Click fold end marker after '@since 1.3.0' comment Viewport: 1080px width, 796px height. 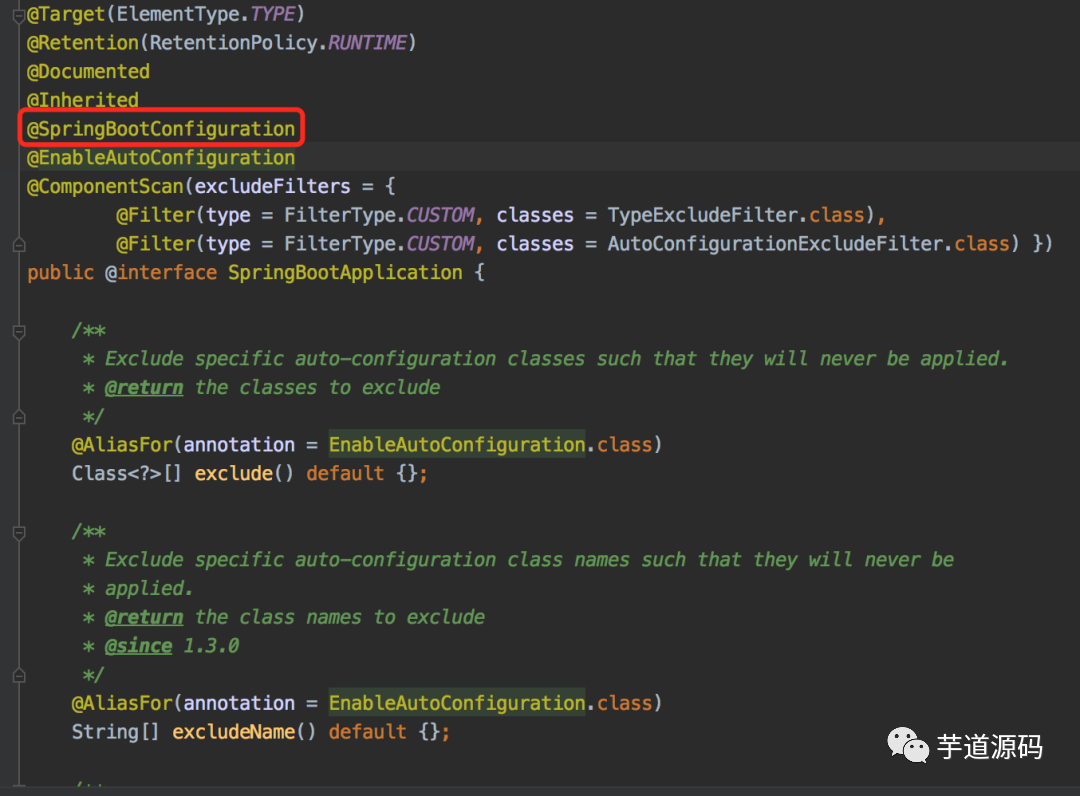[19, 675]
